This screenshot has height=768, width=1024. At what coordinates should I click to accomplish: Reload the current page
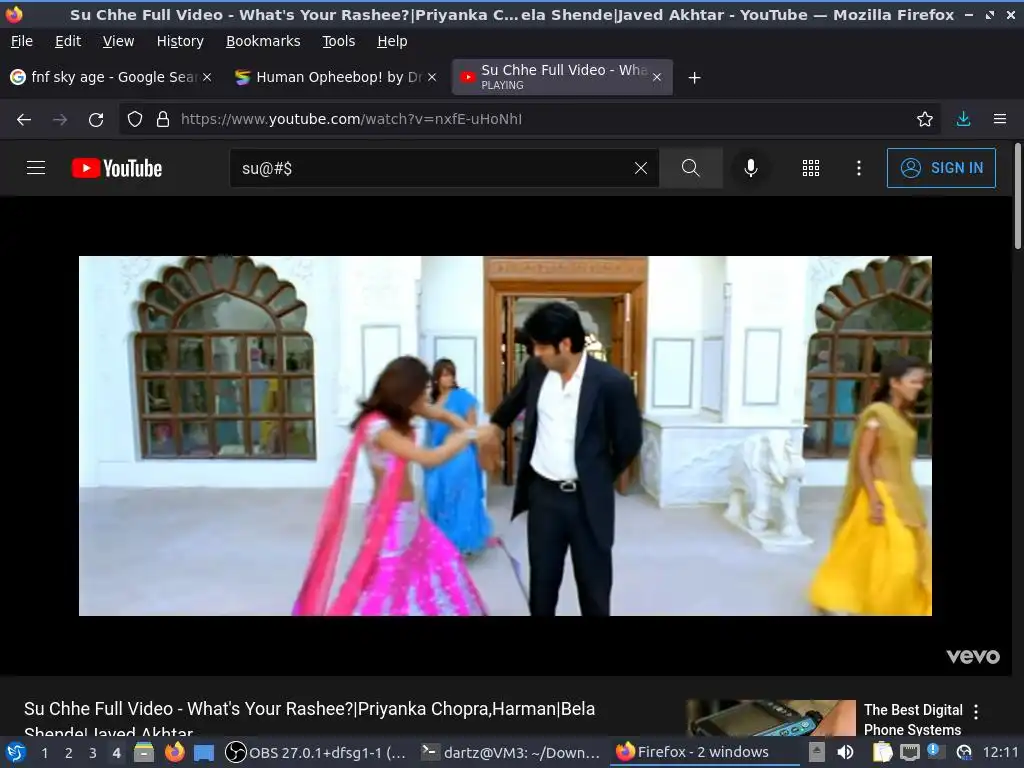click(96, 119)
